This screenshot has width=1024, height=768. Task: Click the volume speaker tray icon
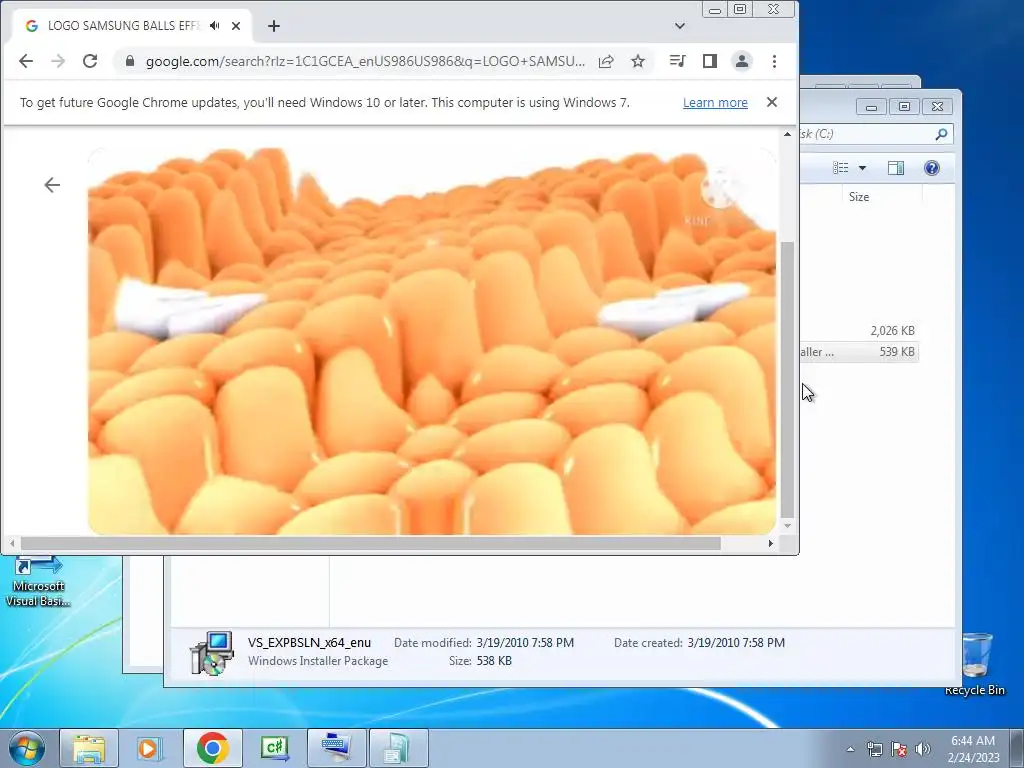(x=923, y=749)
